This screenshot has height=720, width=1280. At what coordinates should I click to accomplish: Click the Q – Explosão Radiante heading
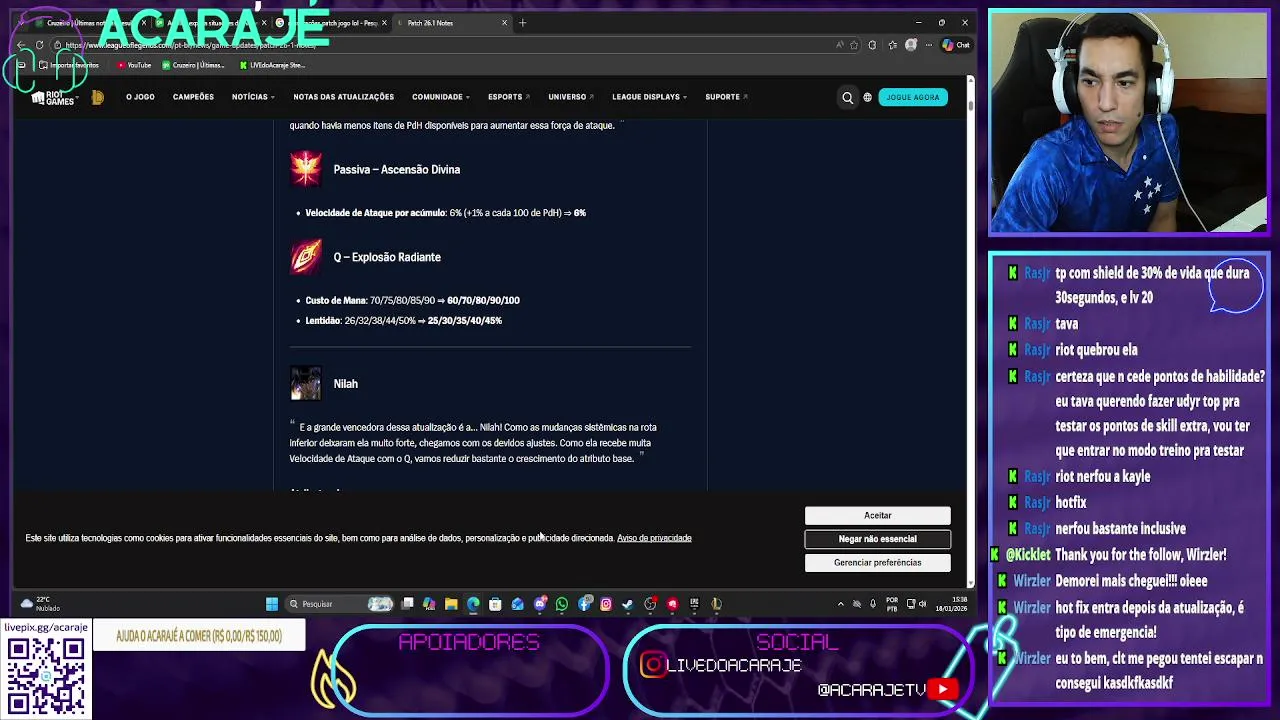tap(387, 257)
